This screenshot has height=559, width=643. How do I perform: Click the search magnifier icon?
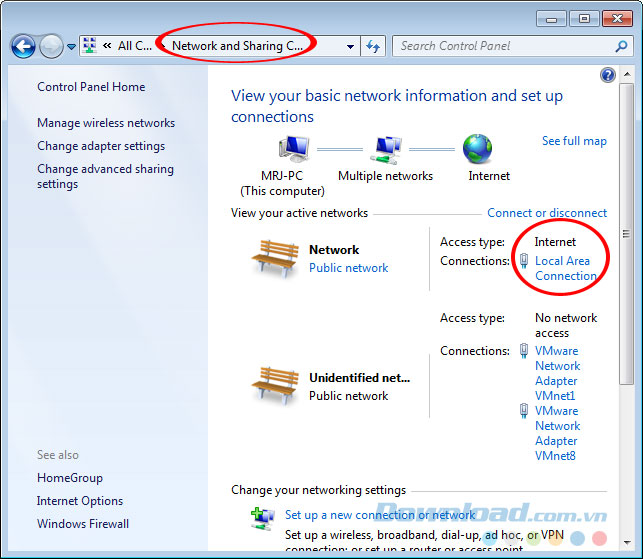pyautogui.click(x=621, y=46)
